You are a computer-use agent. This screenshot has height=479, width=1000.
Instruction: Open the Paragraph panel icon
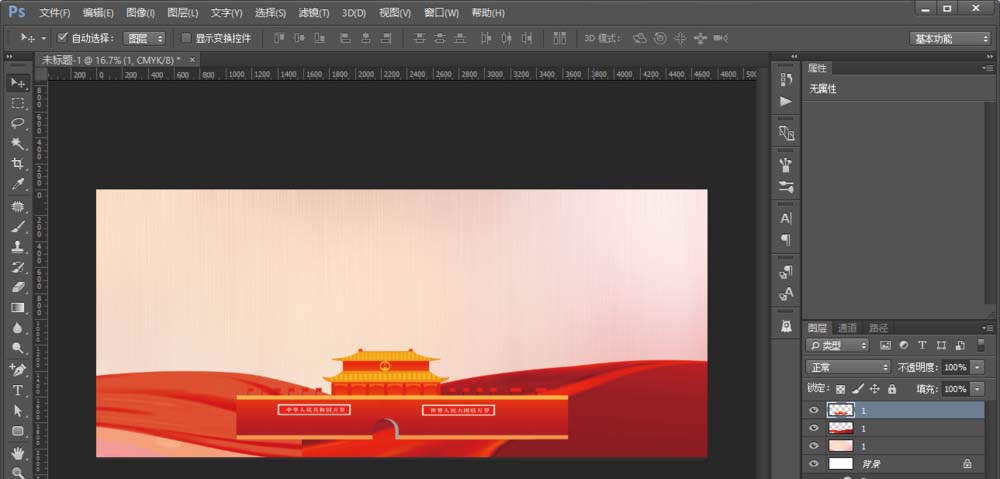tap(786, 240)
